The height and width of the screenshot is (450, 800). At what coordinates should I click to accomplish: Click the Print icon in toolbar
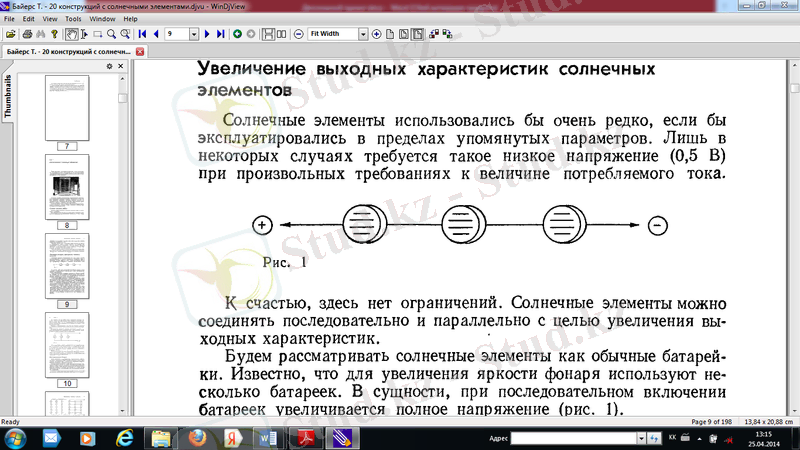27,33
